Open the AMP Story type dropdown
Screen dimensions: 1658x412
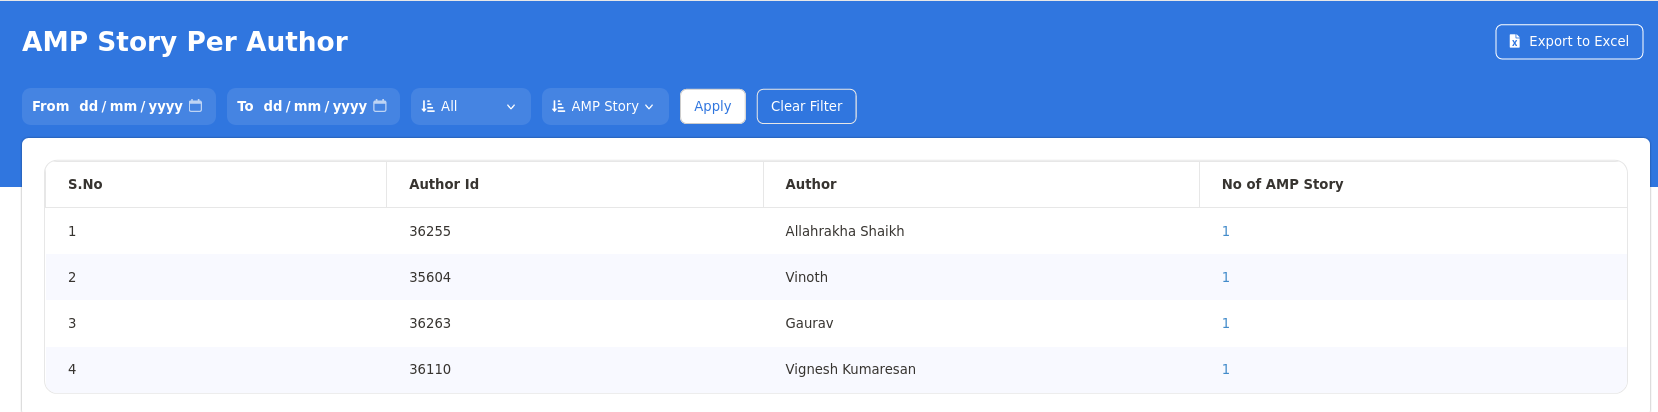pos(605,106)
